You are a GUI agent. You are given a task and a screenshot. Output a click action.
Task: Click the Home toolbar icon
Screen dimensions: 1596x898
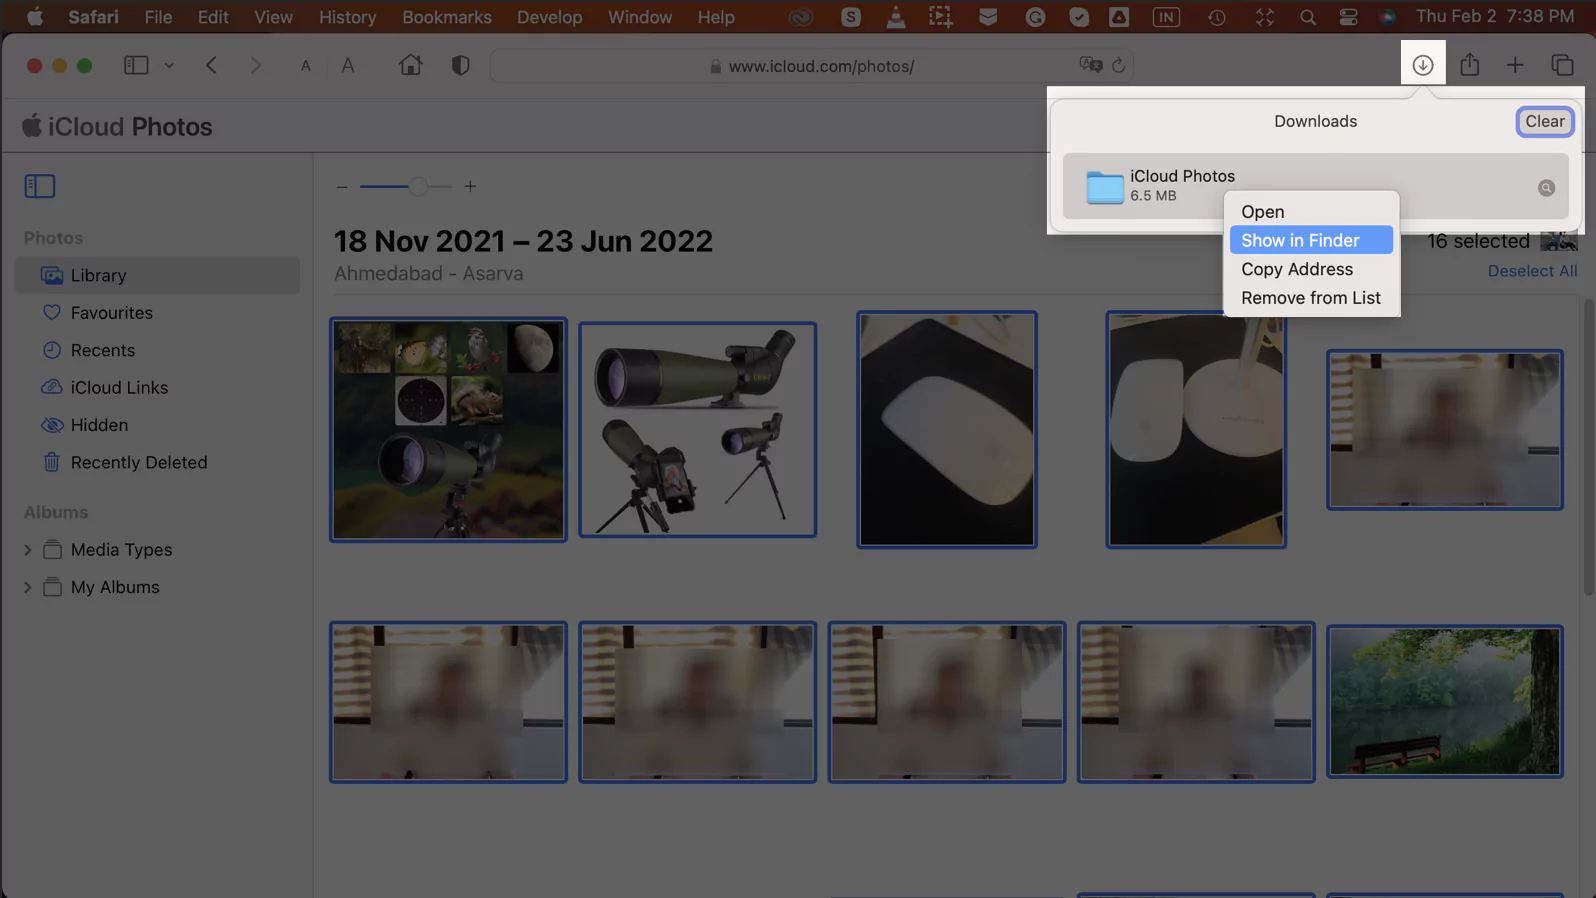pyautogui.click(x=410, y=65)
